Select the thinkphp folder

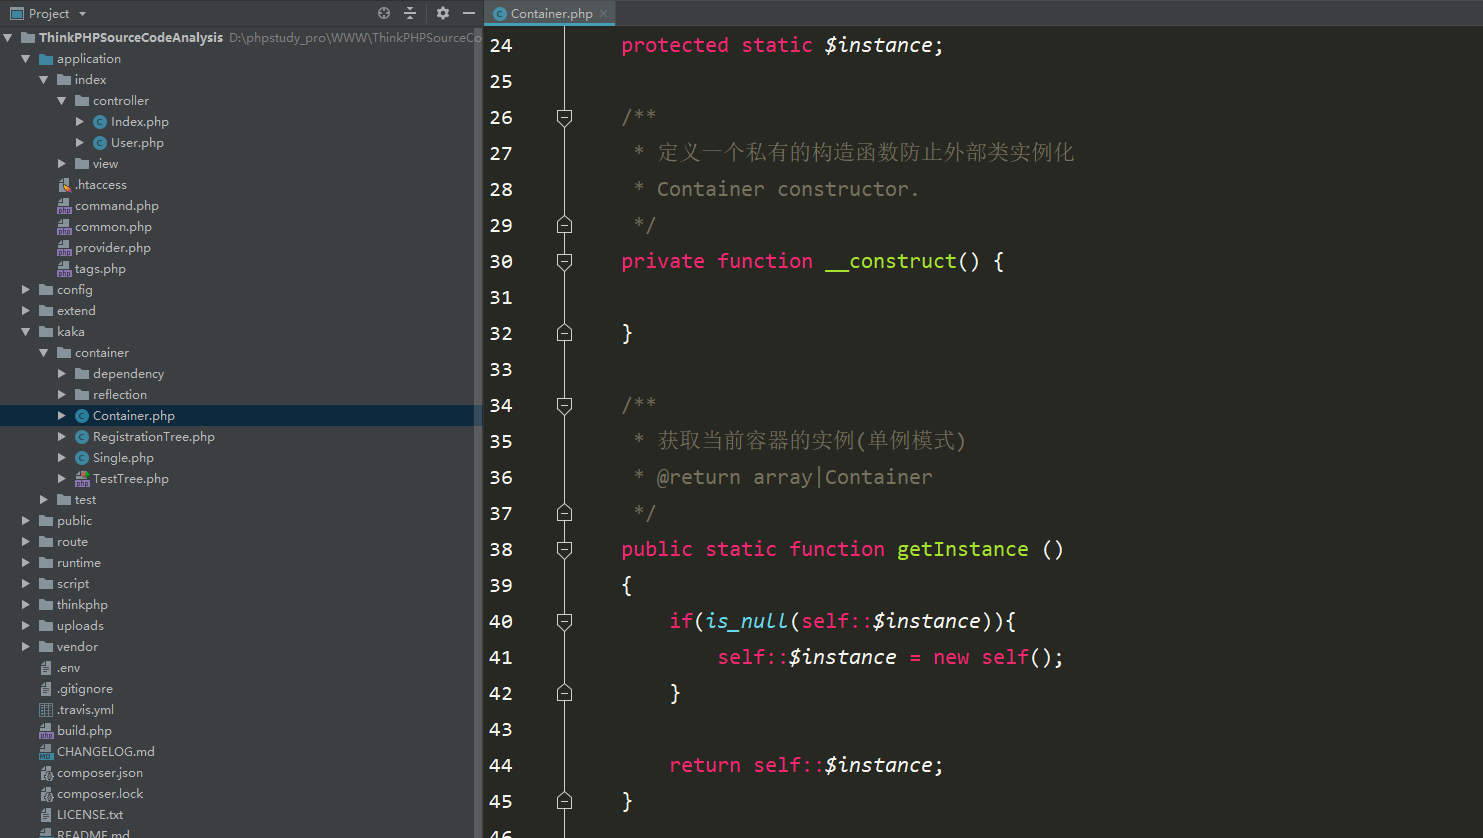click(x=82, y=605)
